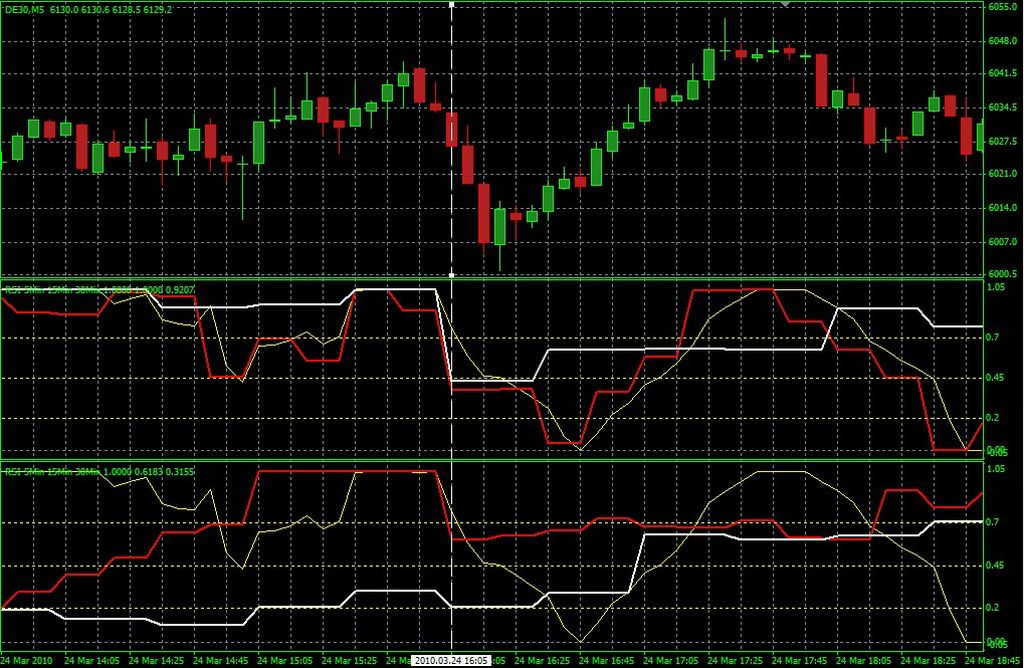Click the 24 Mar 2010 time axis label
1024x668 pixels.
(26, 660)
